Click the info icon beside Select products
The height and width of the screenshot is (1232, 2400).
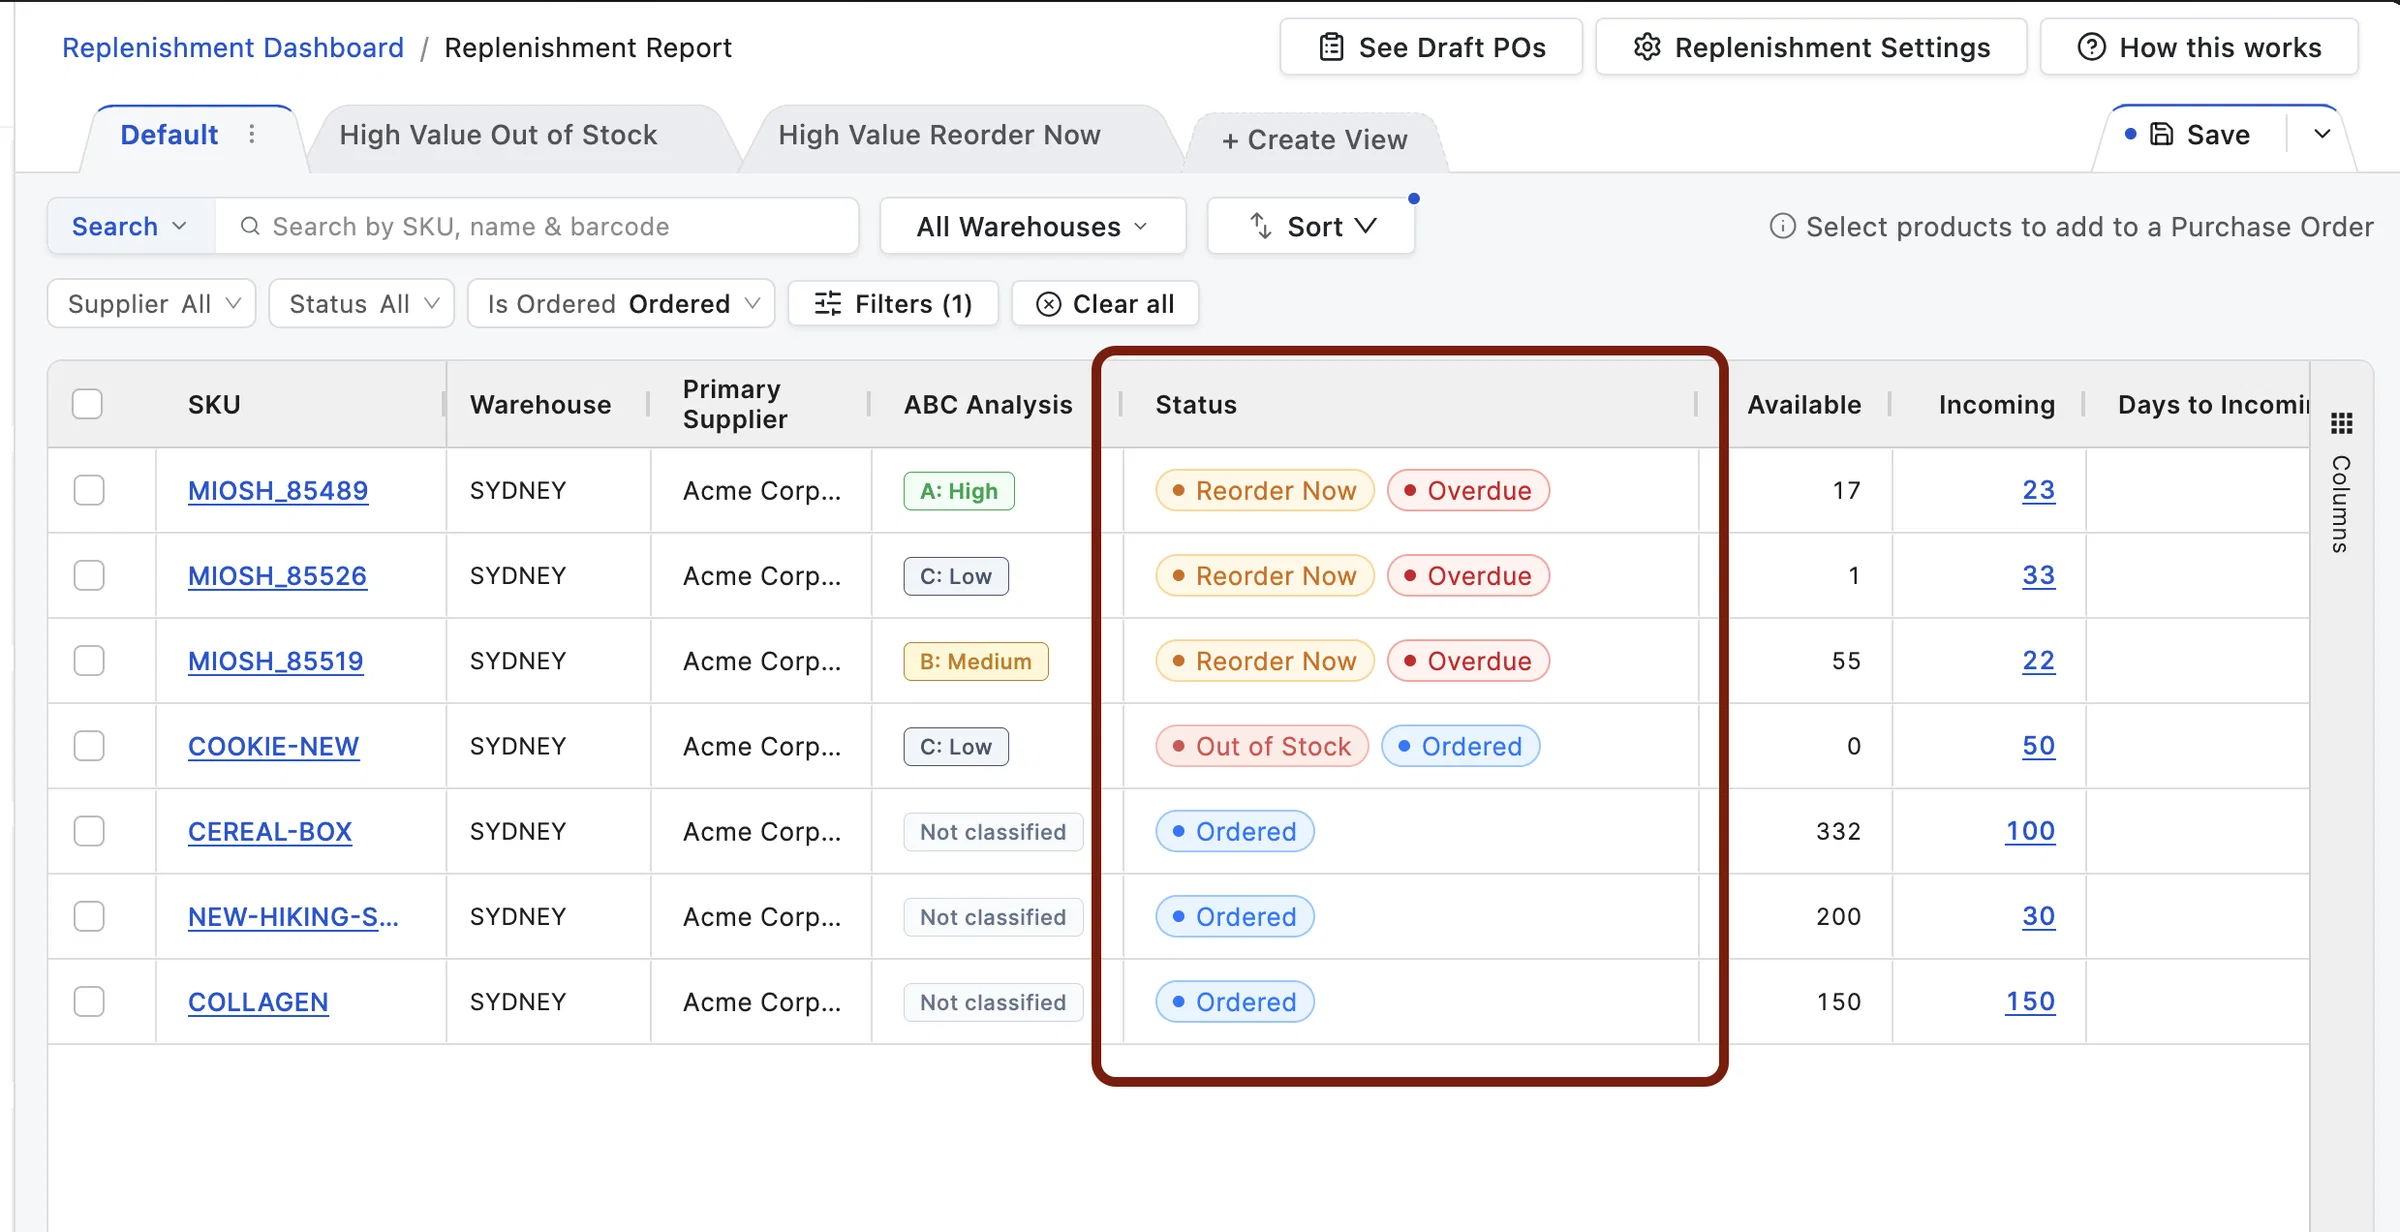click(x=1782, y=226)
